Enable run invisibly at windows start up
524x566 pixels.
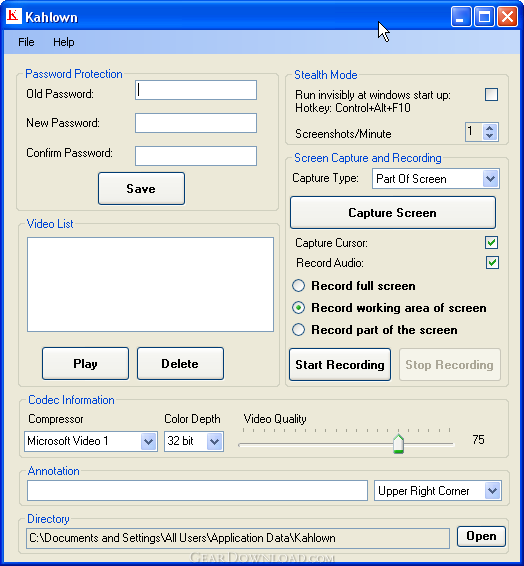click(491, 95)
